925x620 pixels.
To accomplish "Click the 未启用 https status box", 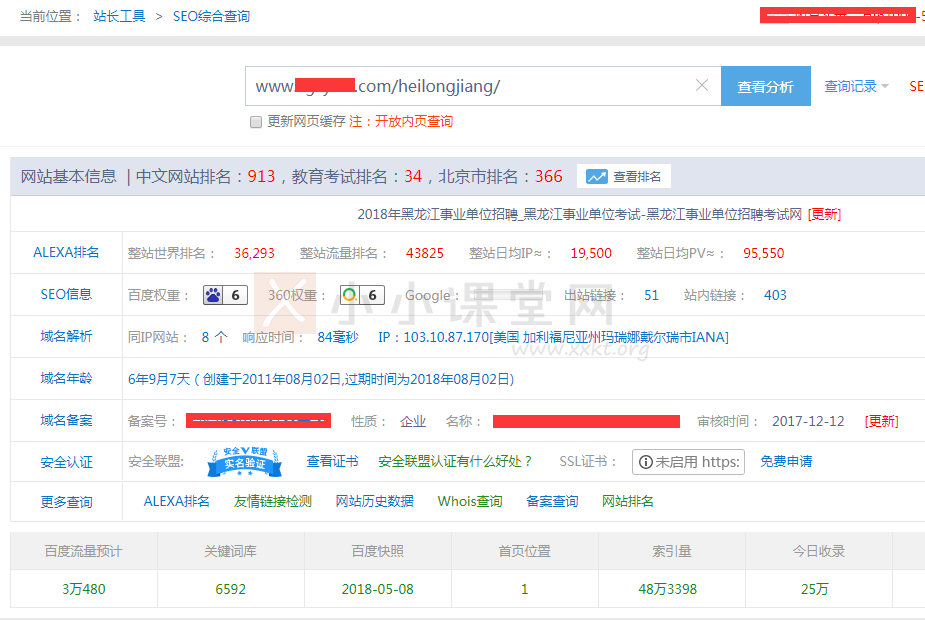I will click(688, 462).
